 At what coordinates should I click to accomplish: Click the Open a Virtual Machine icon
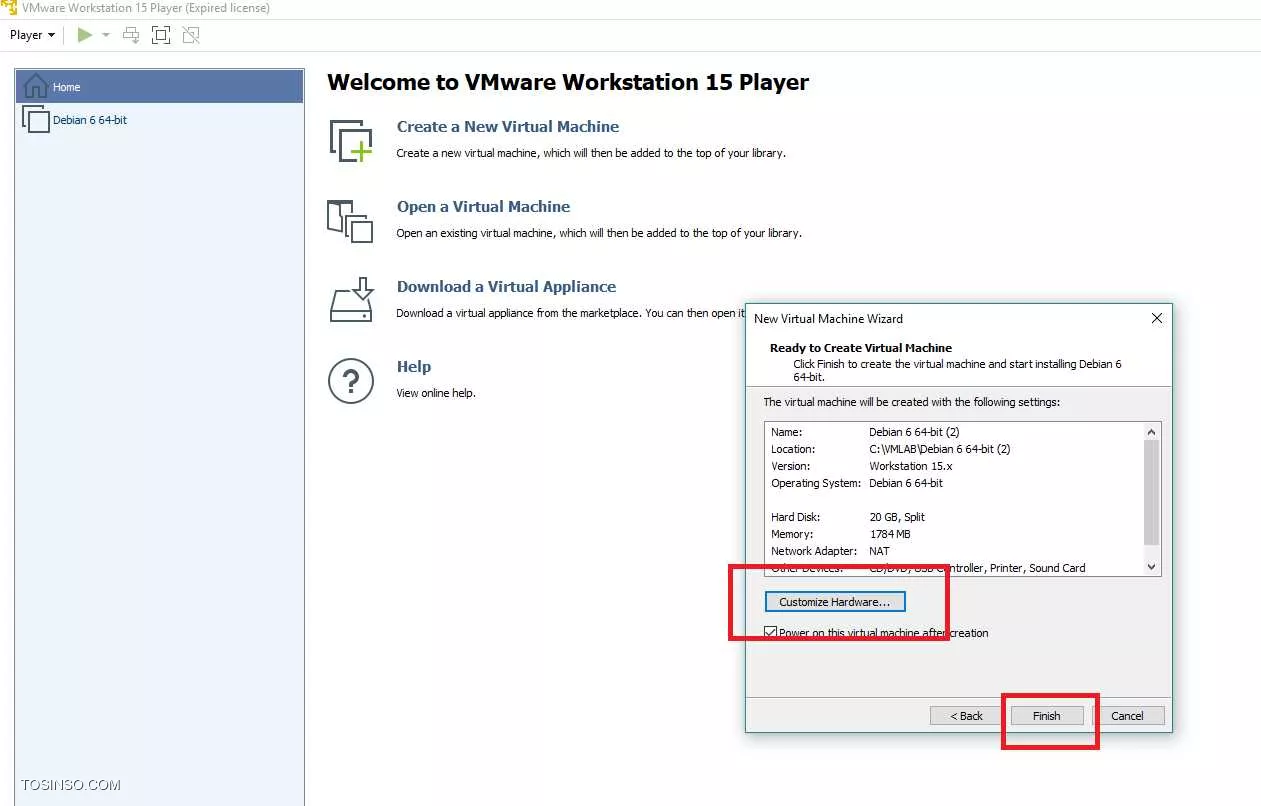coord(351,220)
